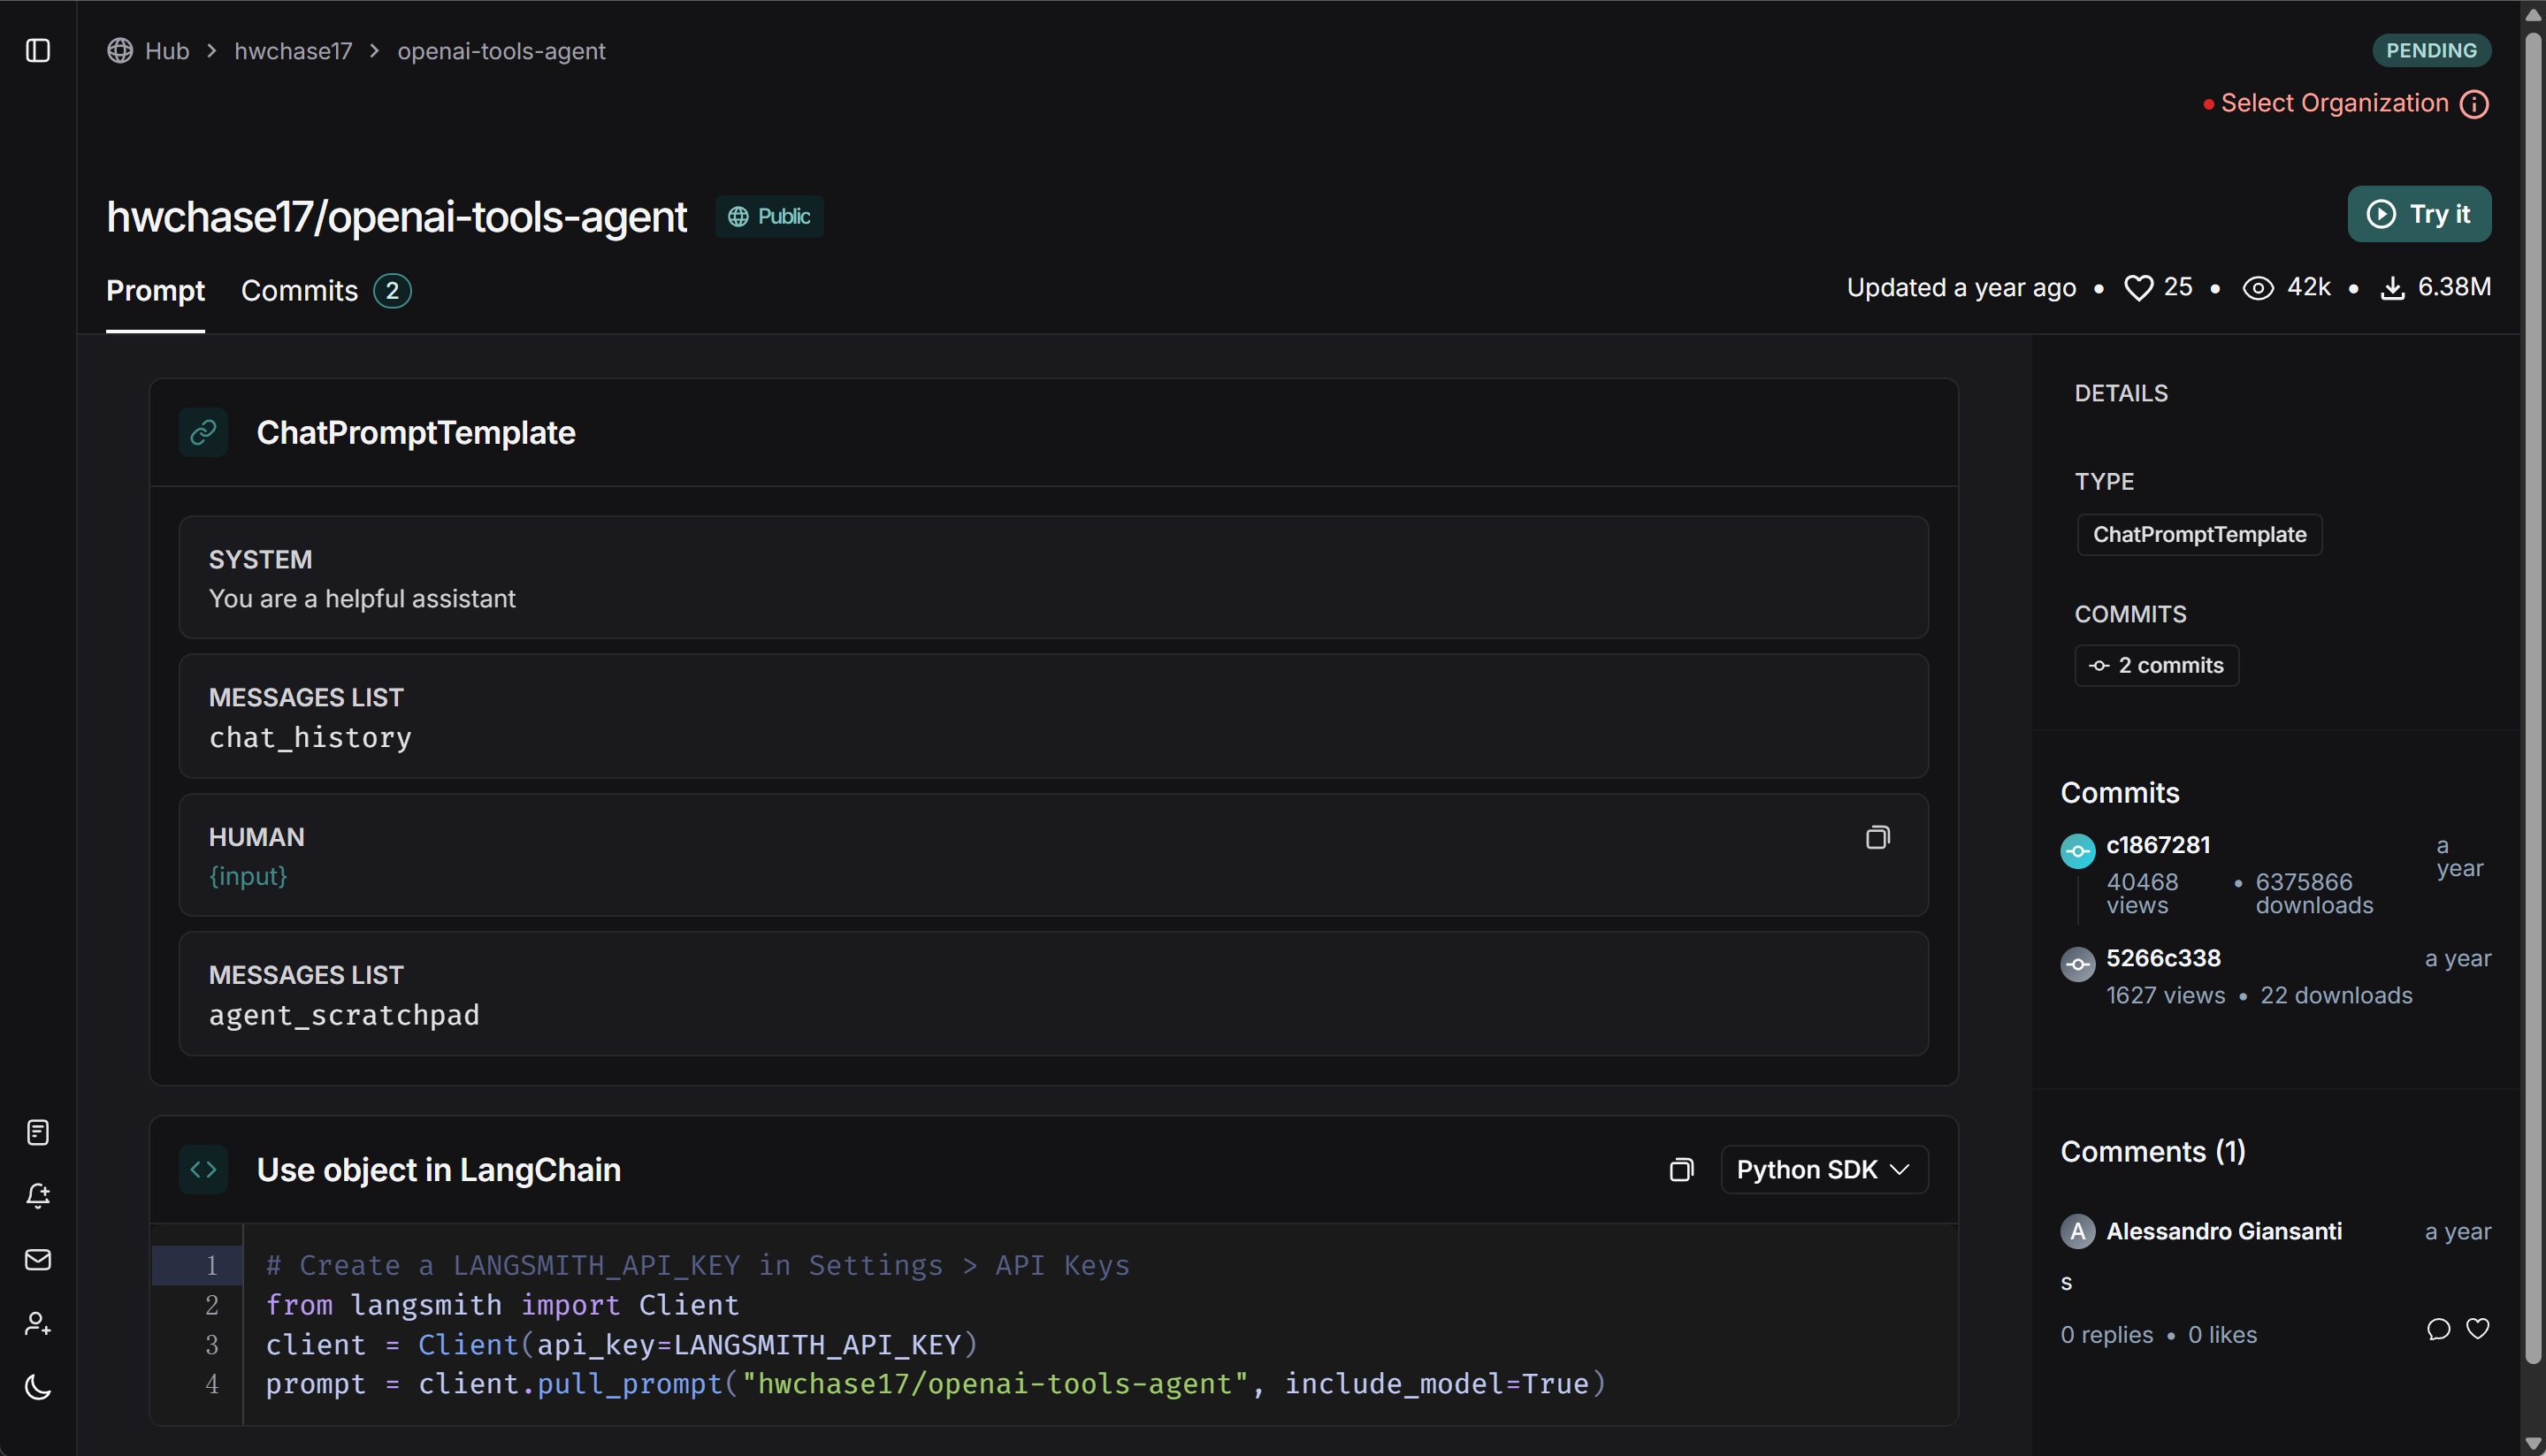This screenshot has height=1456, width=2546.
Task: Click the invite user icon
Action: tap(38, 1324)
